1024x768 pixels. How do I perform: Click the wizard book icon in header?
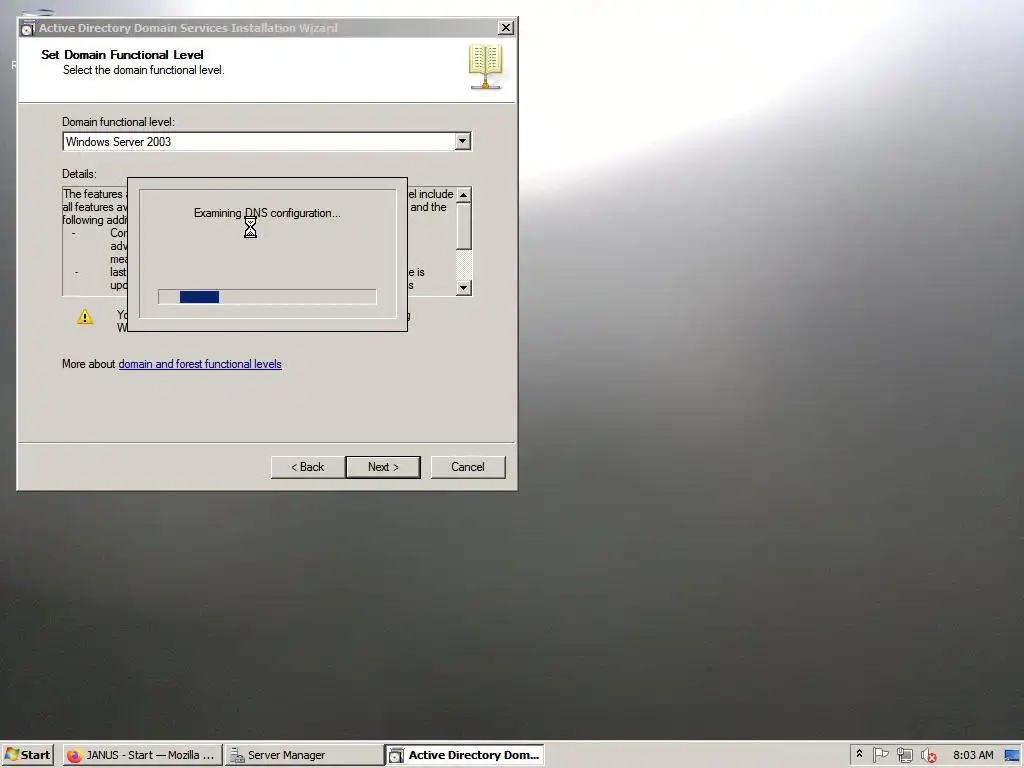(x=485, y=67)
